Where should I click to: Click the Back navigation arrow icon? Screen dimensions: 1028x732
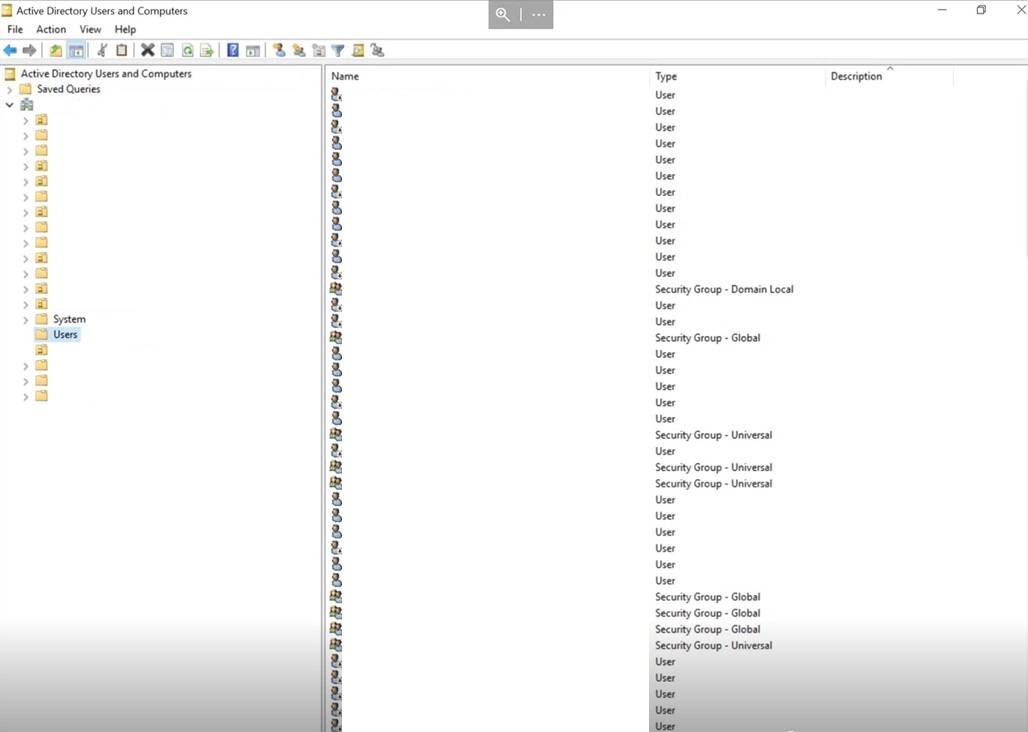(x=10, y=50)
